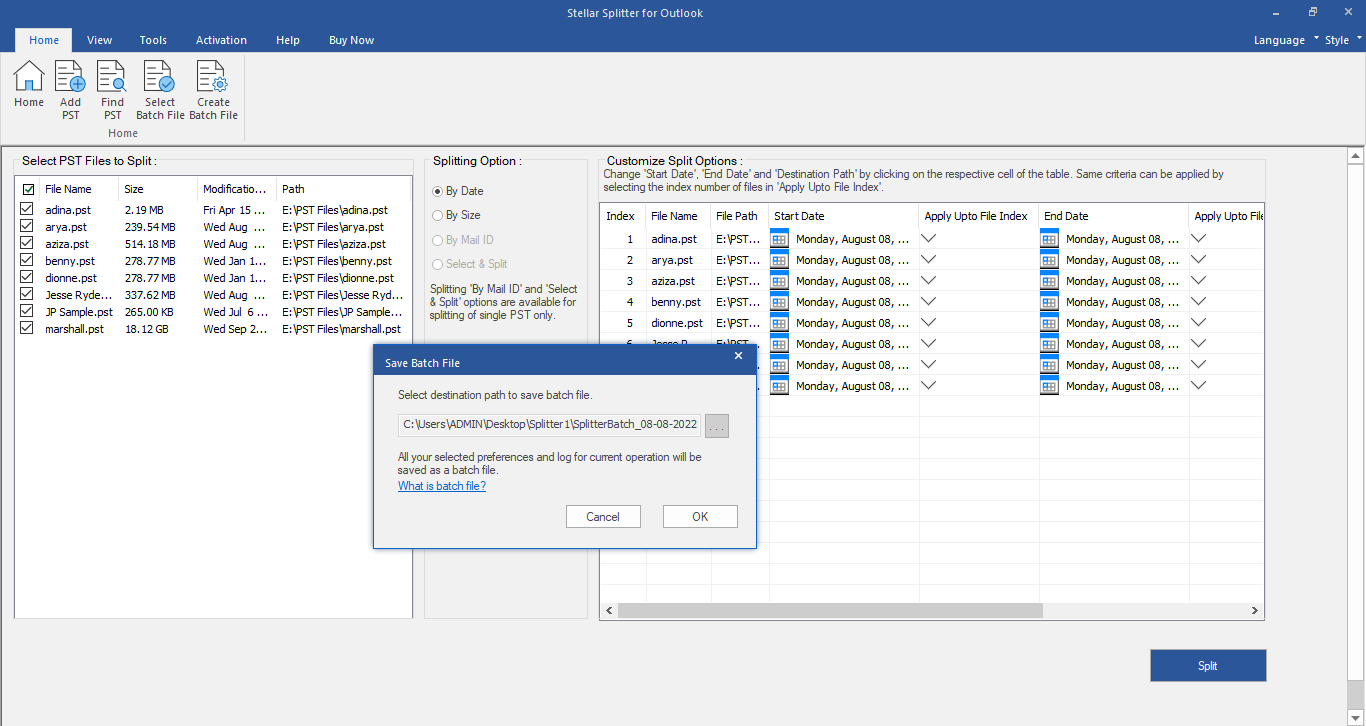
Task: Open the Language dropdown menu
Action: (1286, 40)
